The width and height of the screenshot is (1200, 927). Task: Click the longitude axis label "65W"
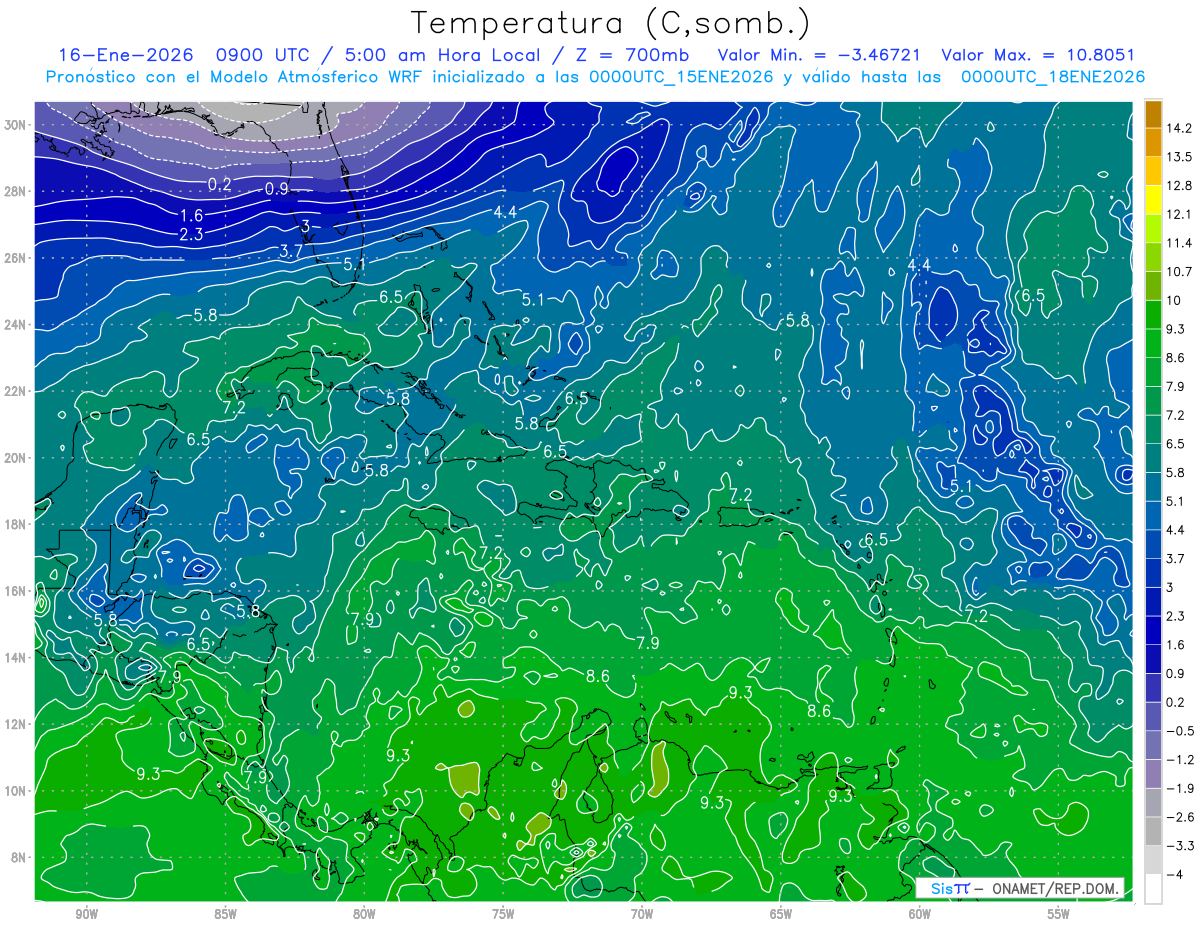click(x=781, y=914)
